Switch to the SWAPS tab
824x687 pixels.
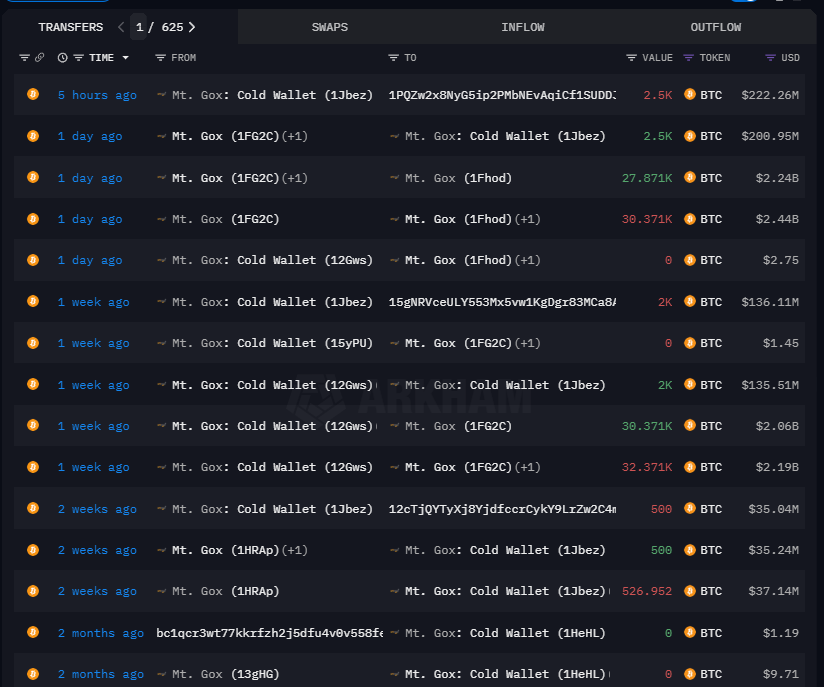click(330, 27)
